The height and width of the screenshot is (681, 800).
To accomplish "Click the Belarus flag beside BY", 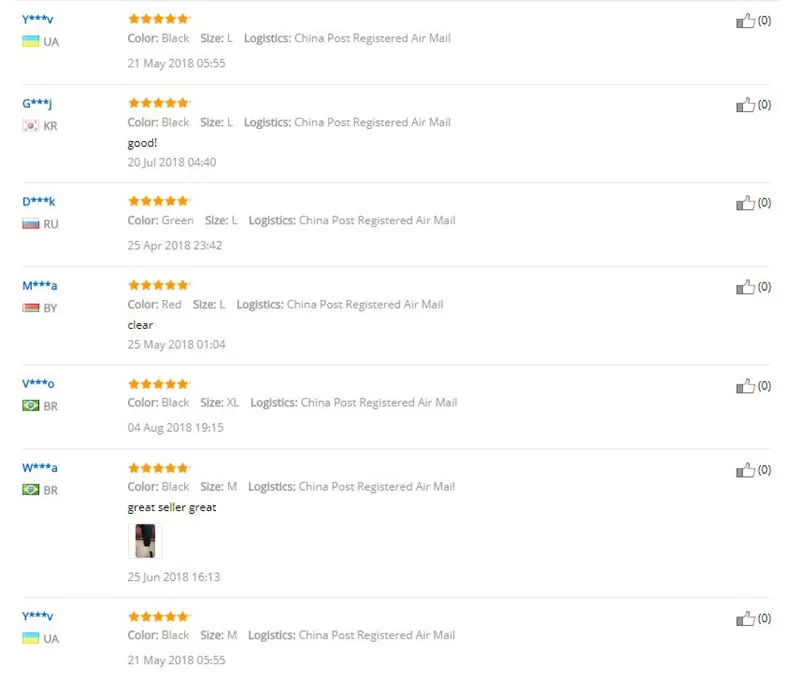I will (x=31, y=308).
